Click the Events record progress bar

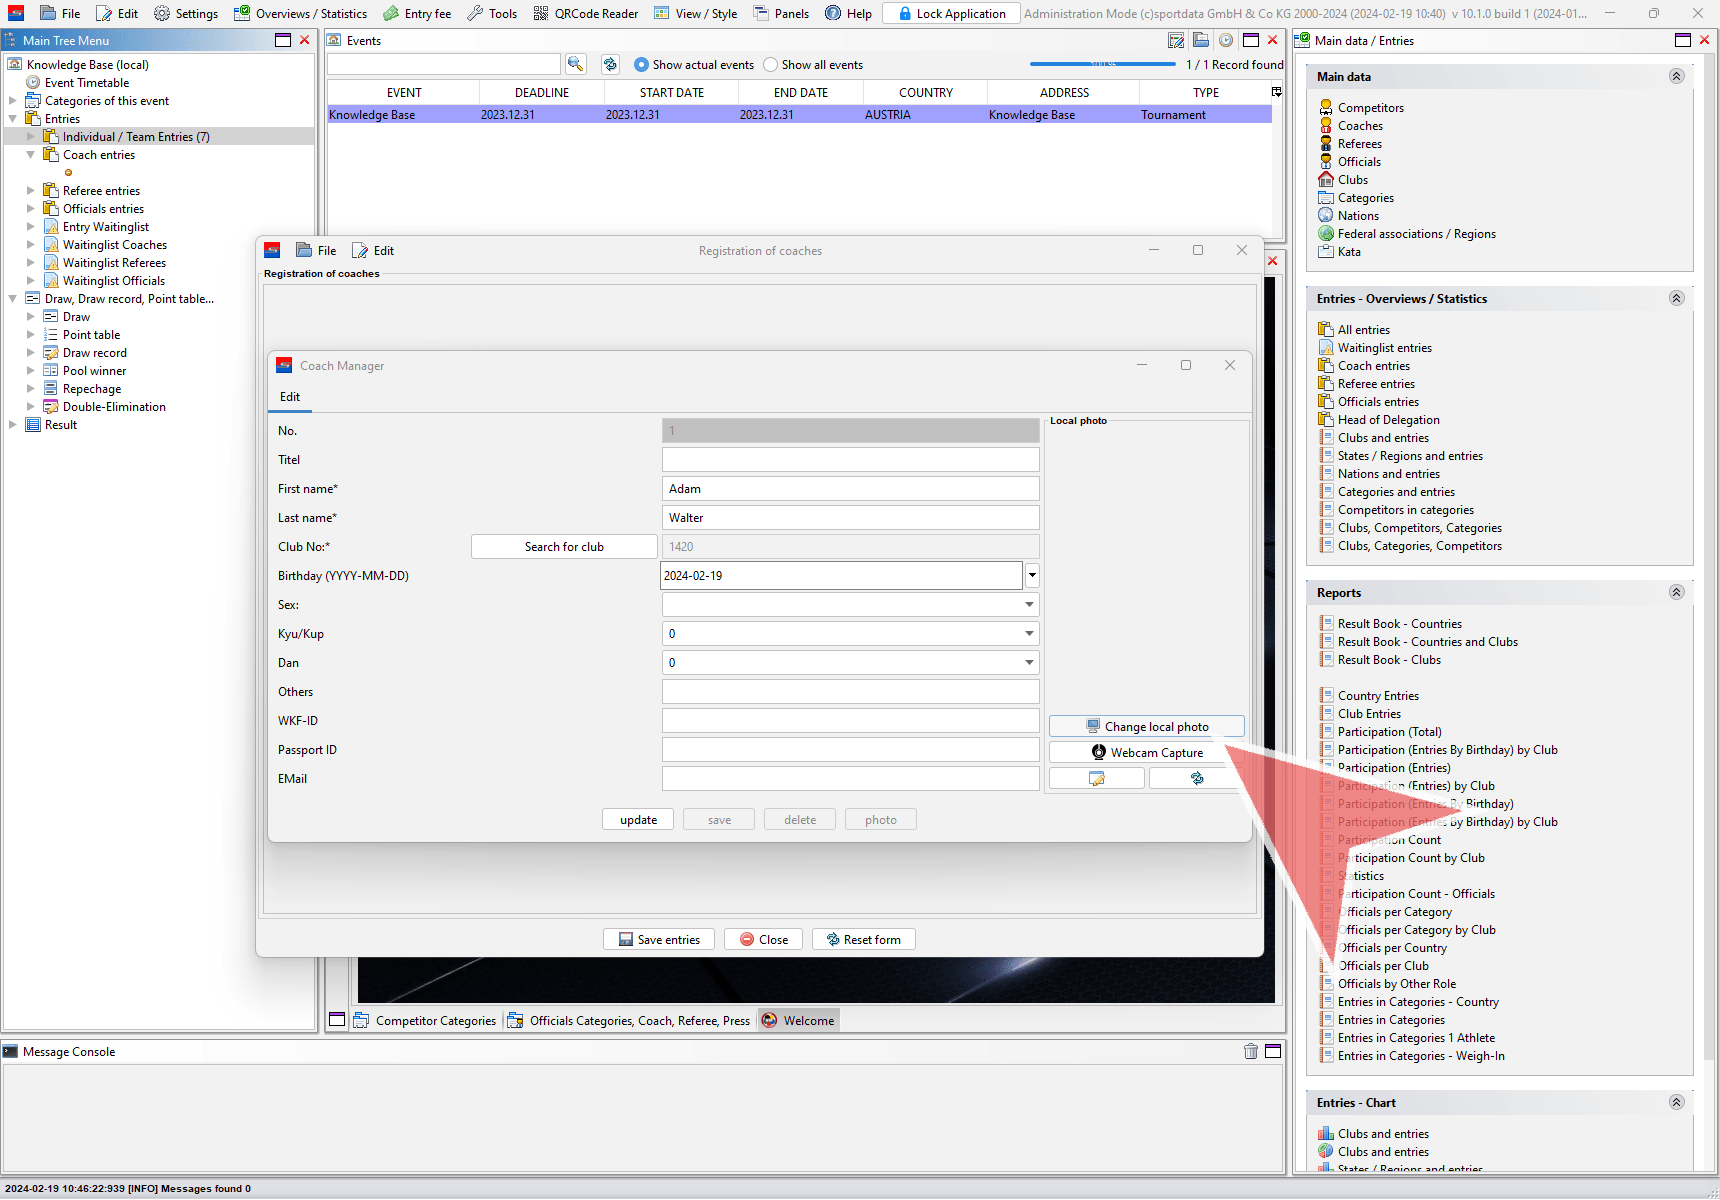point(1103,64)
